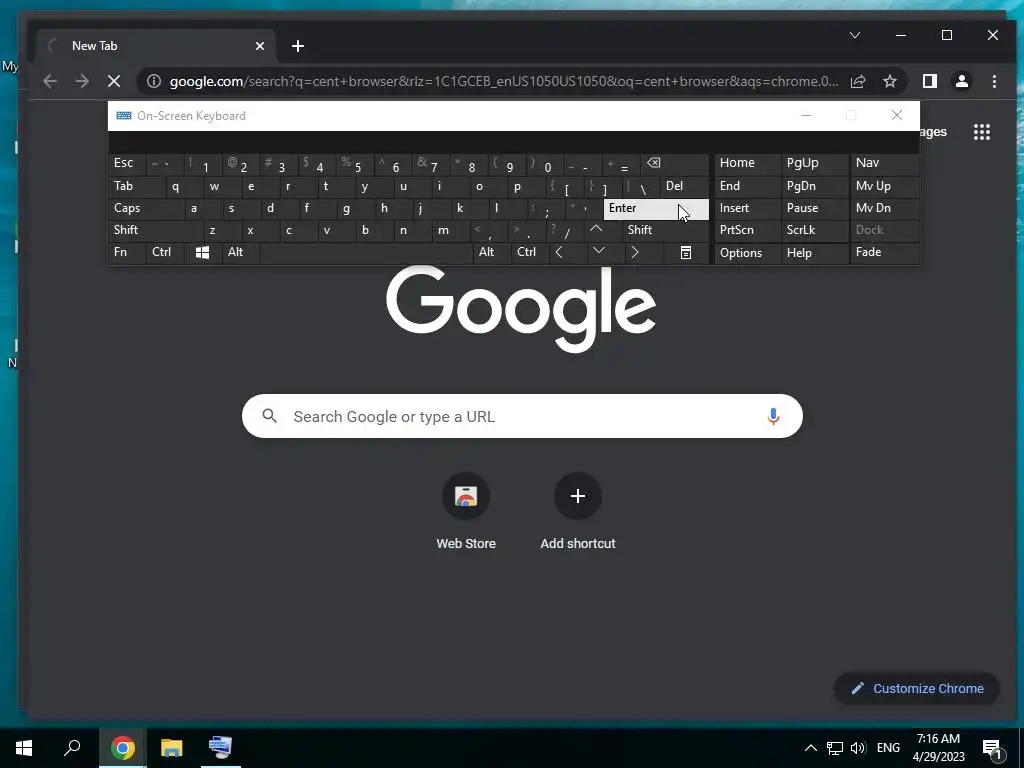Screen dimensions: 1024x768
Task: Click the Esc key on On-Screen Keyboard
Action: [127, 164]
